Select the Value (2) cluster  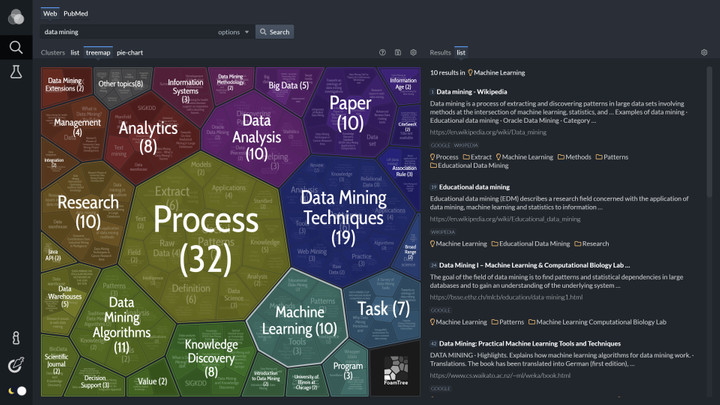point(152,381)
